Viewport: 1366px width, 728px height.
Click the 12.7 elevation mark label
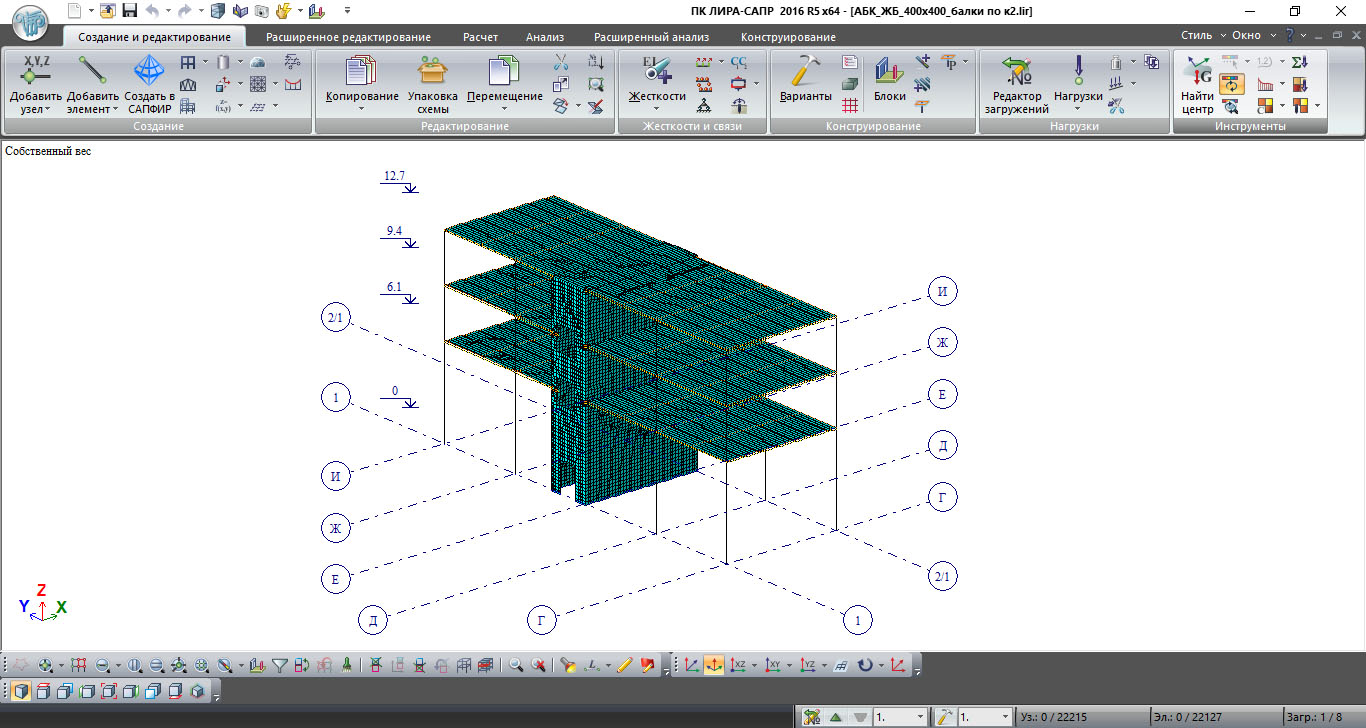click(394, 176)
